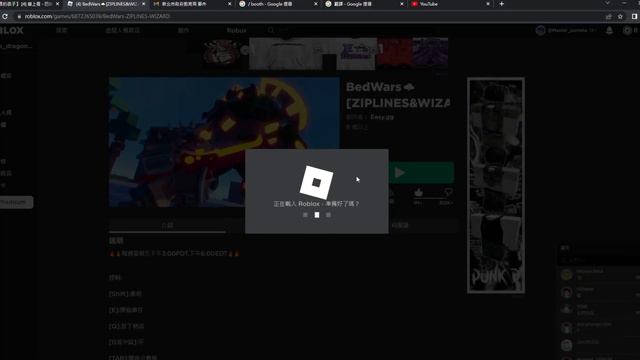Open a new browser tab with plus
The width and height of the screenshot is (640, 360).
pos(502,4)
